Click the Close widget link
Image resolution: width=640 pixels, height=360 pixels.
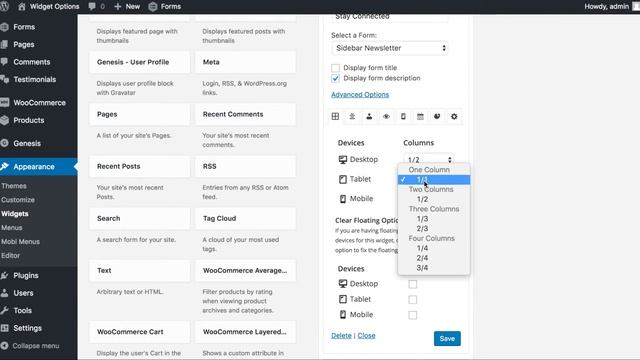[x=367, y=336]
